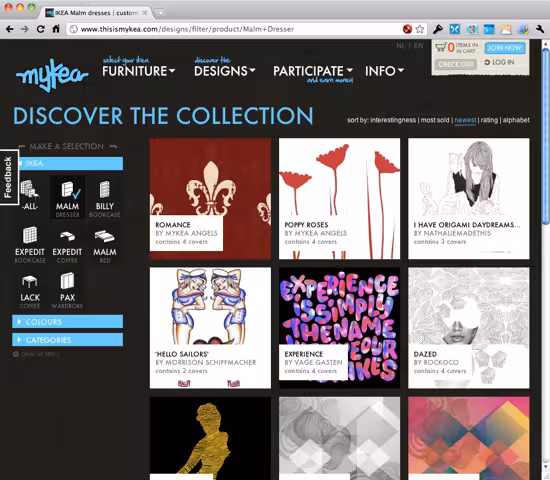The height and width of the screenshot is (480, 550).
Task: Expand the COLOURS filter section
Action: (x=68, y=321)
